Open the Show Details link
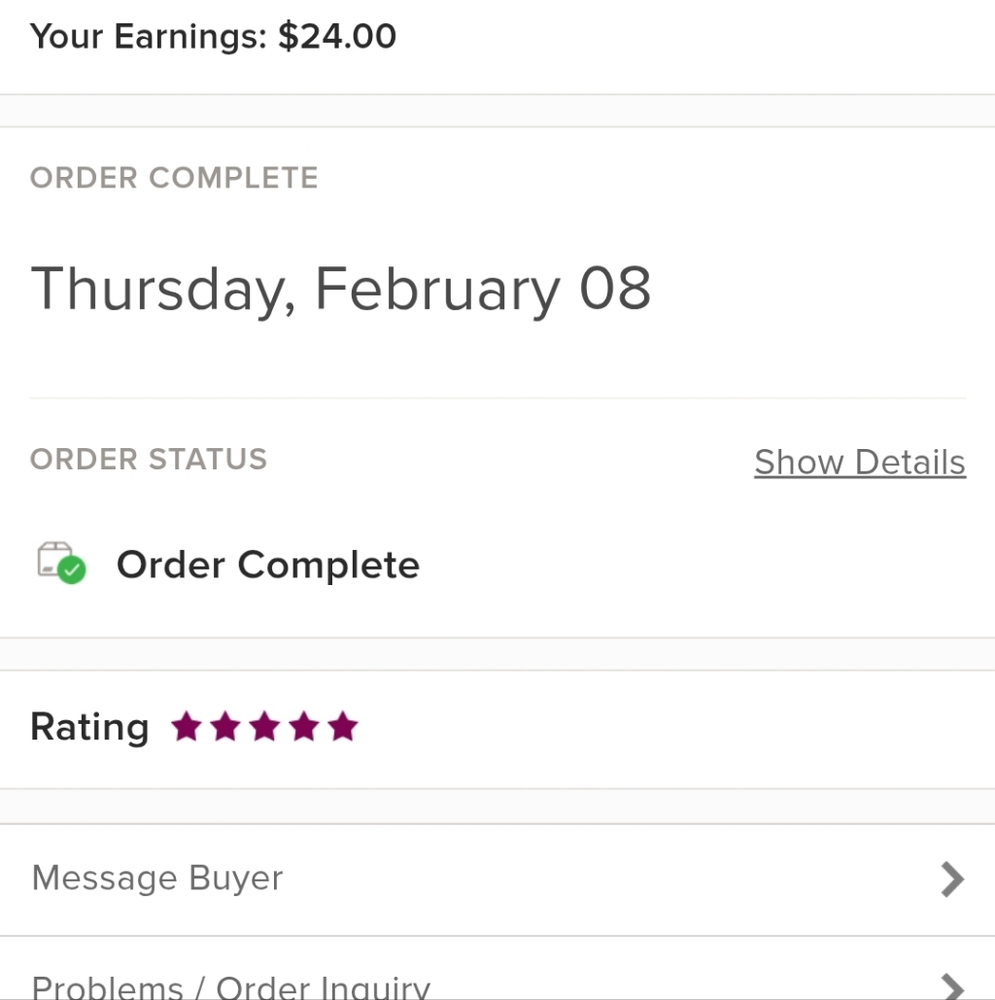The height and width of the screenshot is (1000, 995). pyautogui.click(x=860, y=462)
